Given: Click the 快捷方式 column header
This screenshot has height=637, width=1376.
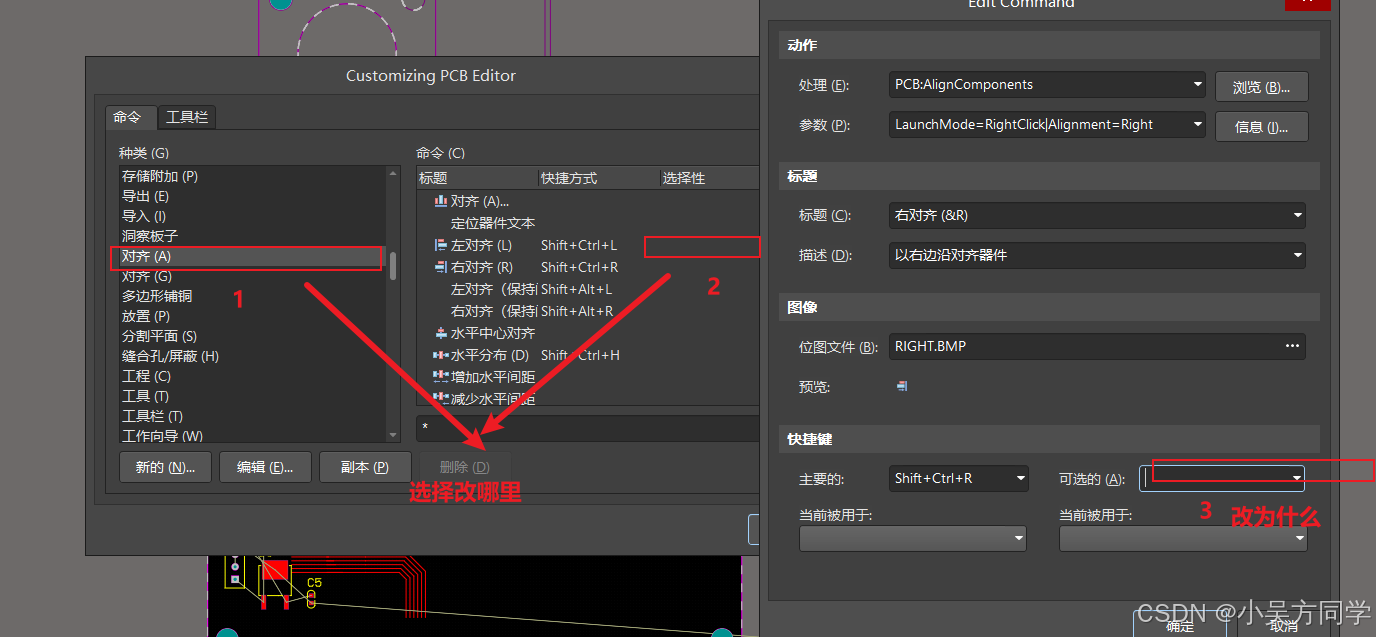Looking at the screenshot, I should (598, 178).
